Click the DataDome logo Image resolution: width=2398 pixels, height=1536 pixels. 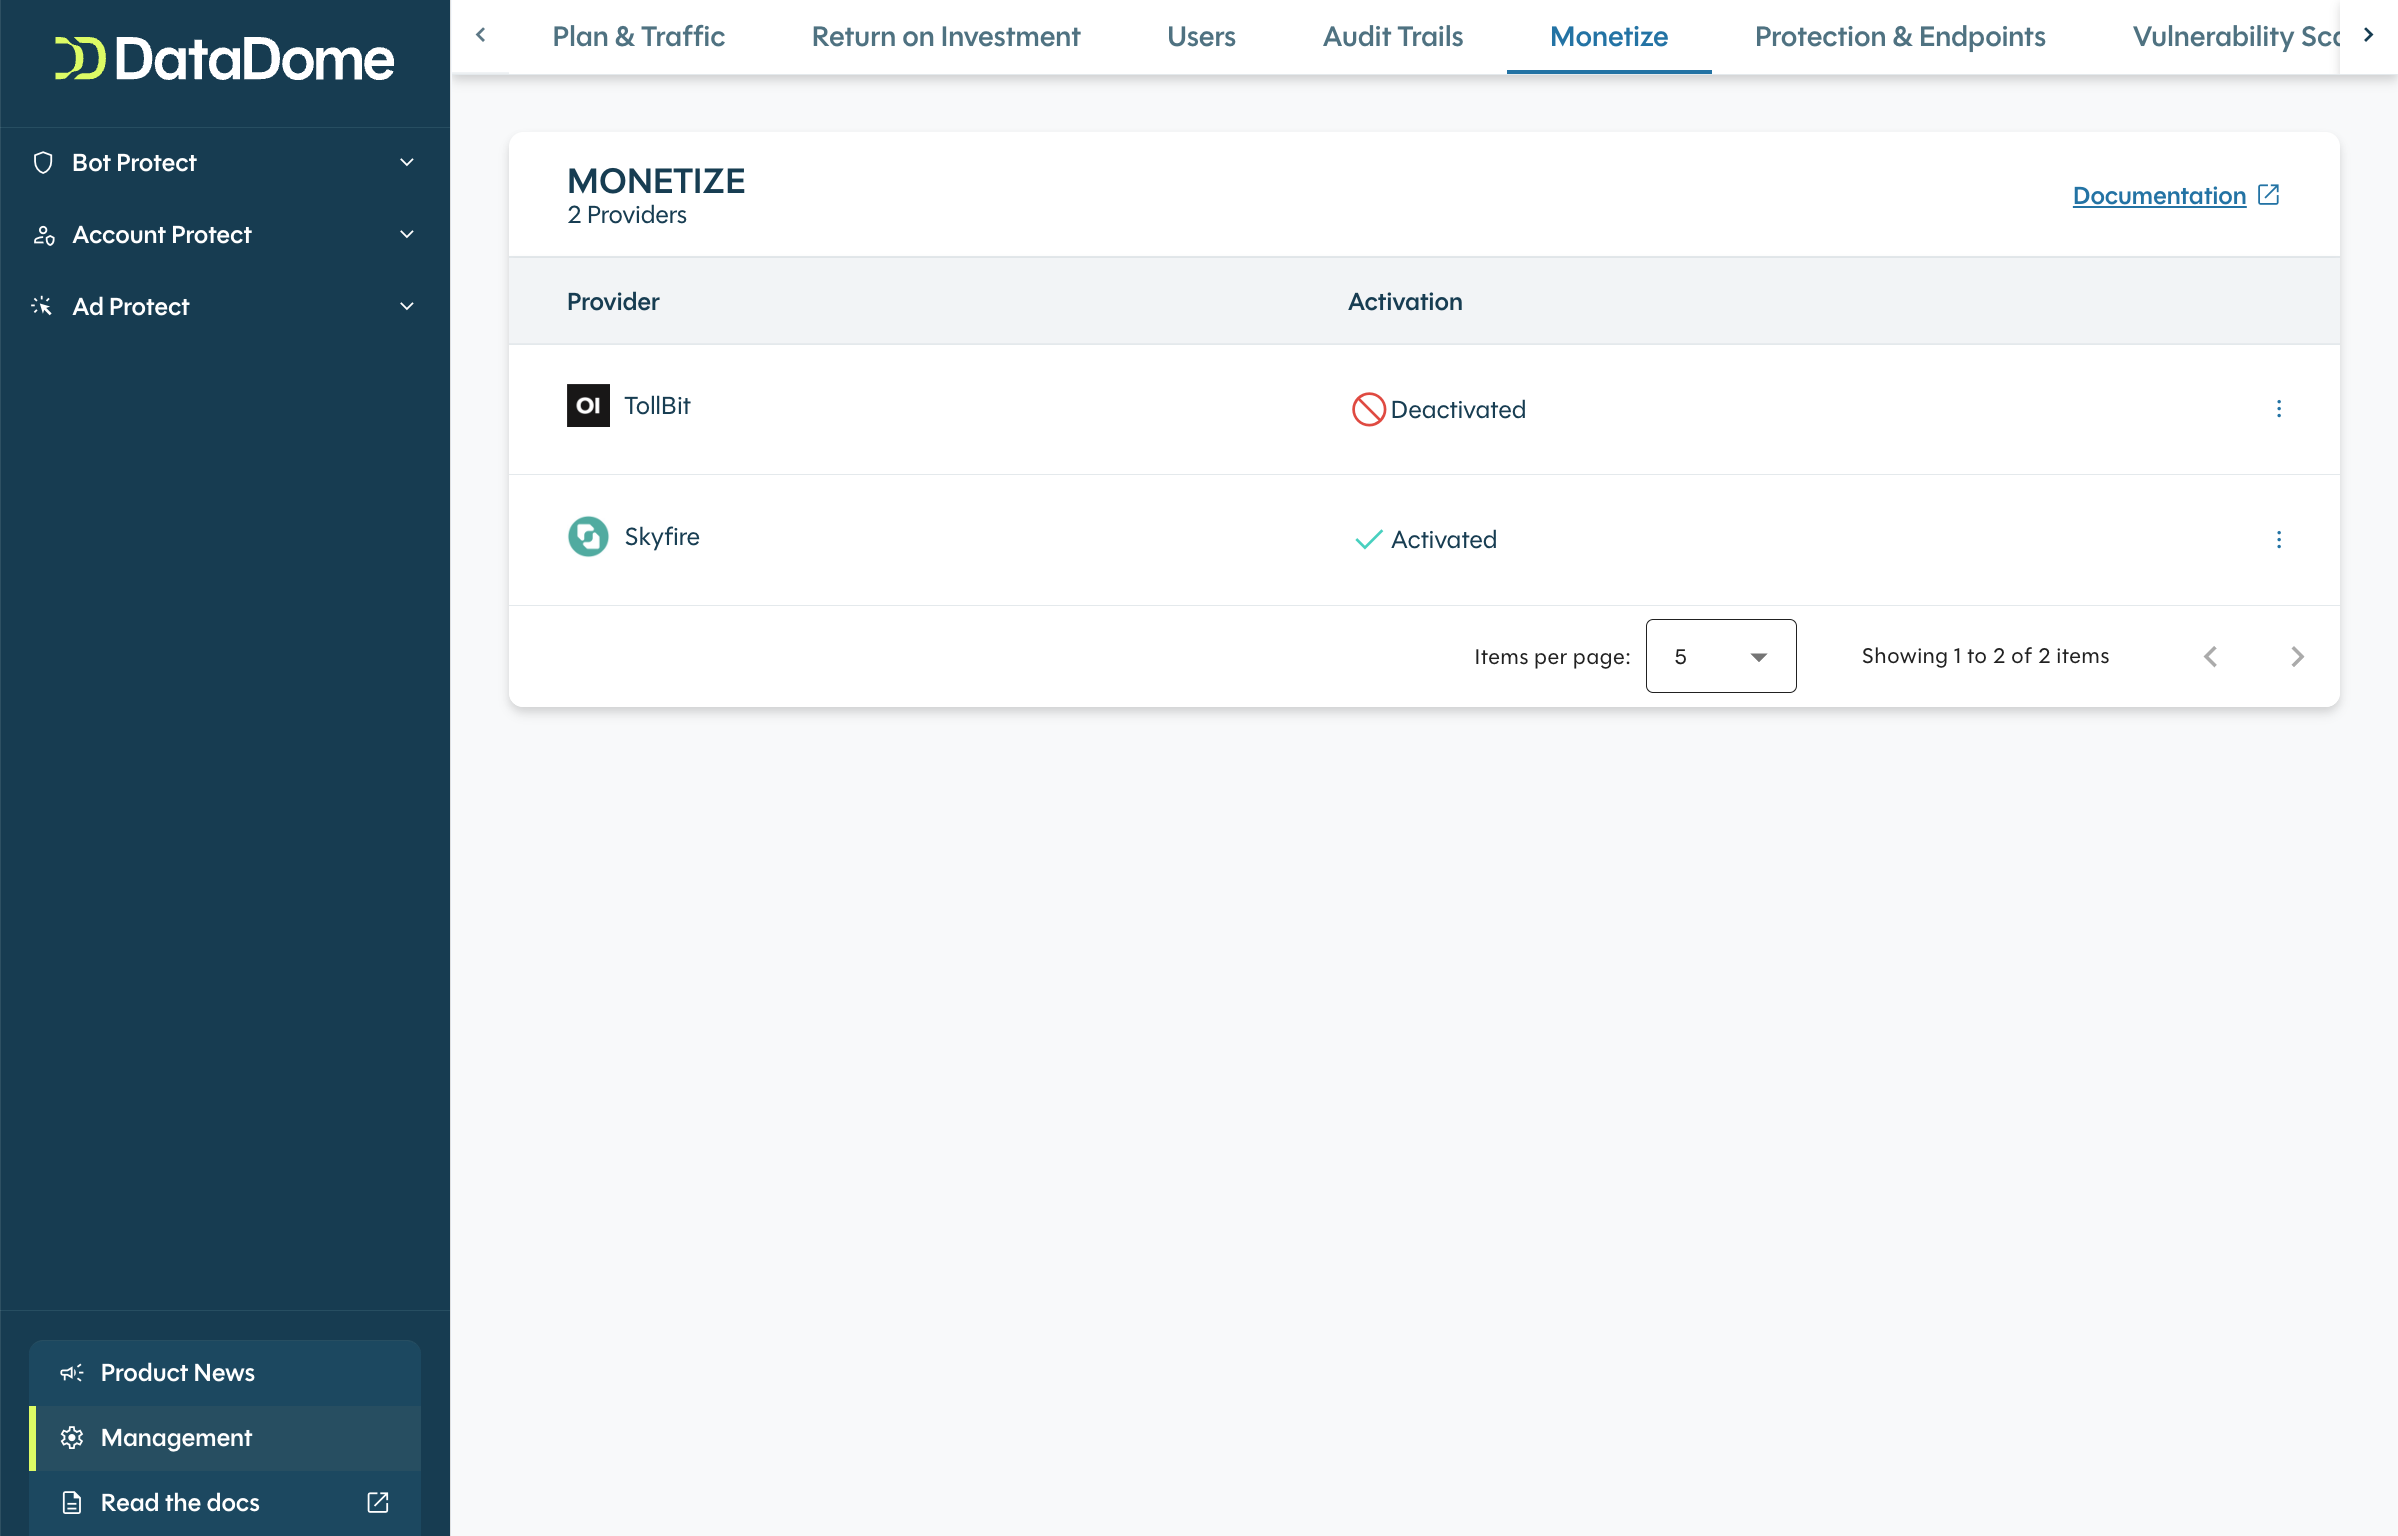(222, 60)
